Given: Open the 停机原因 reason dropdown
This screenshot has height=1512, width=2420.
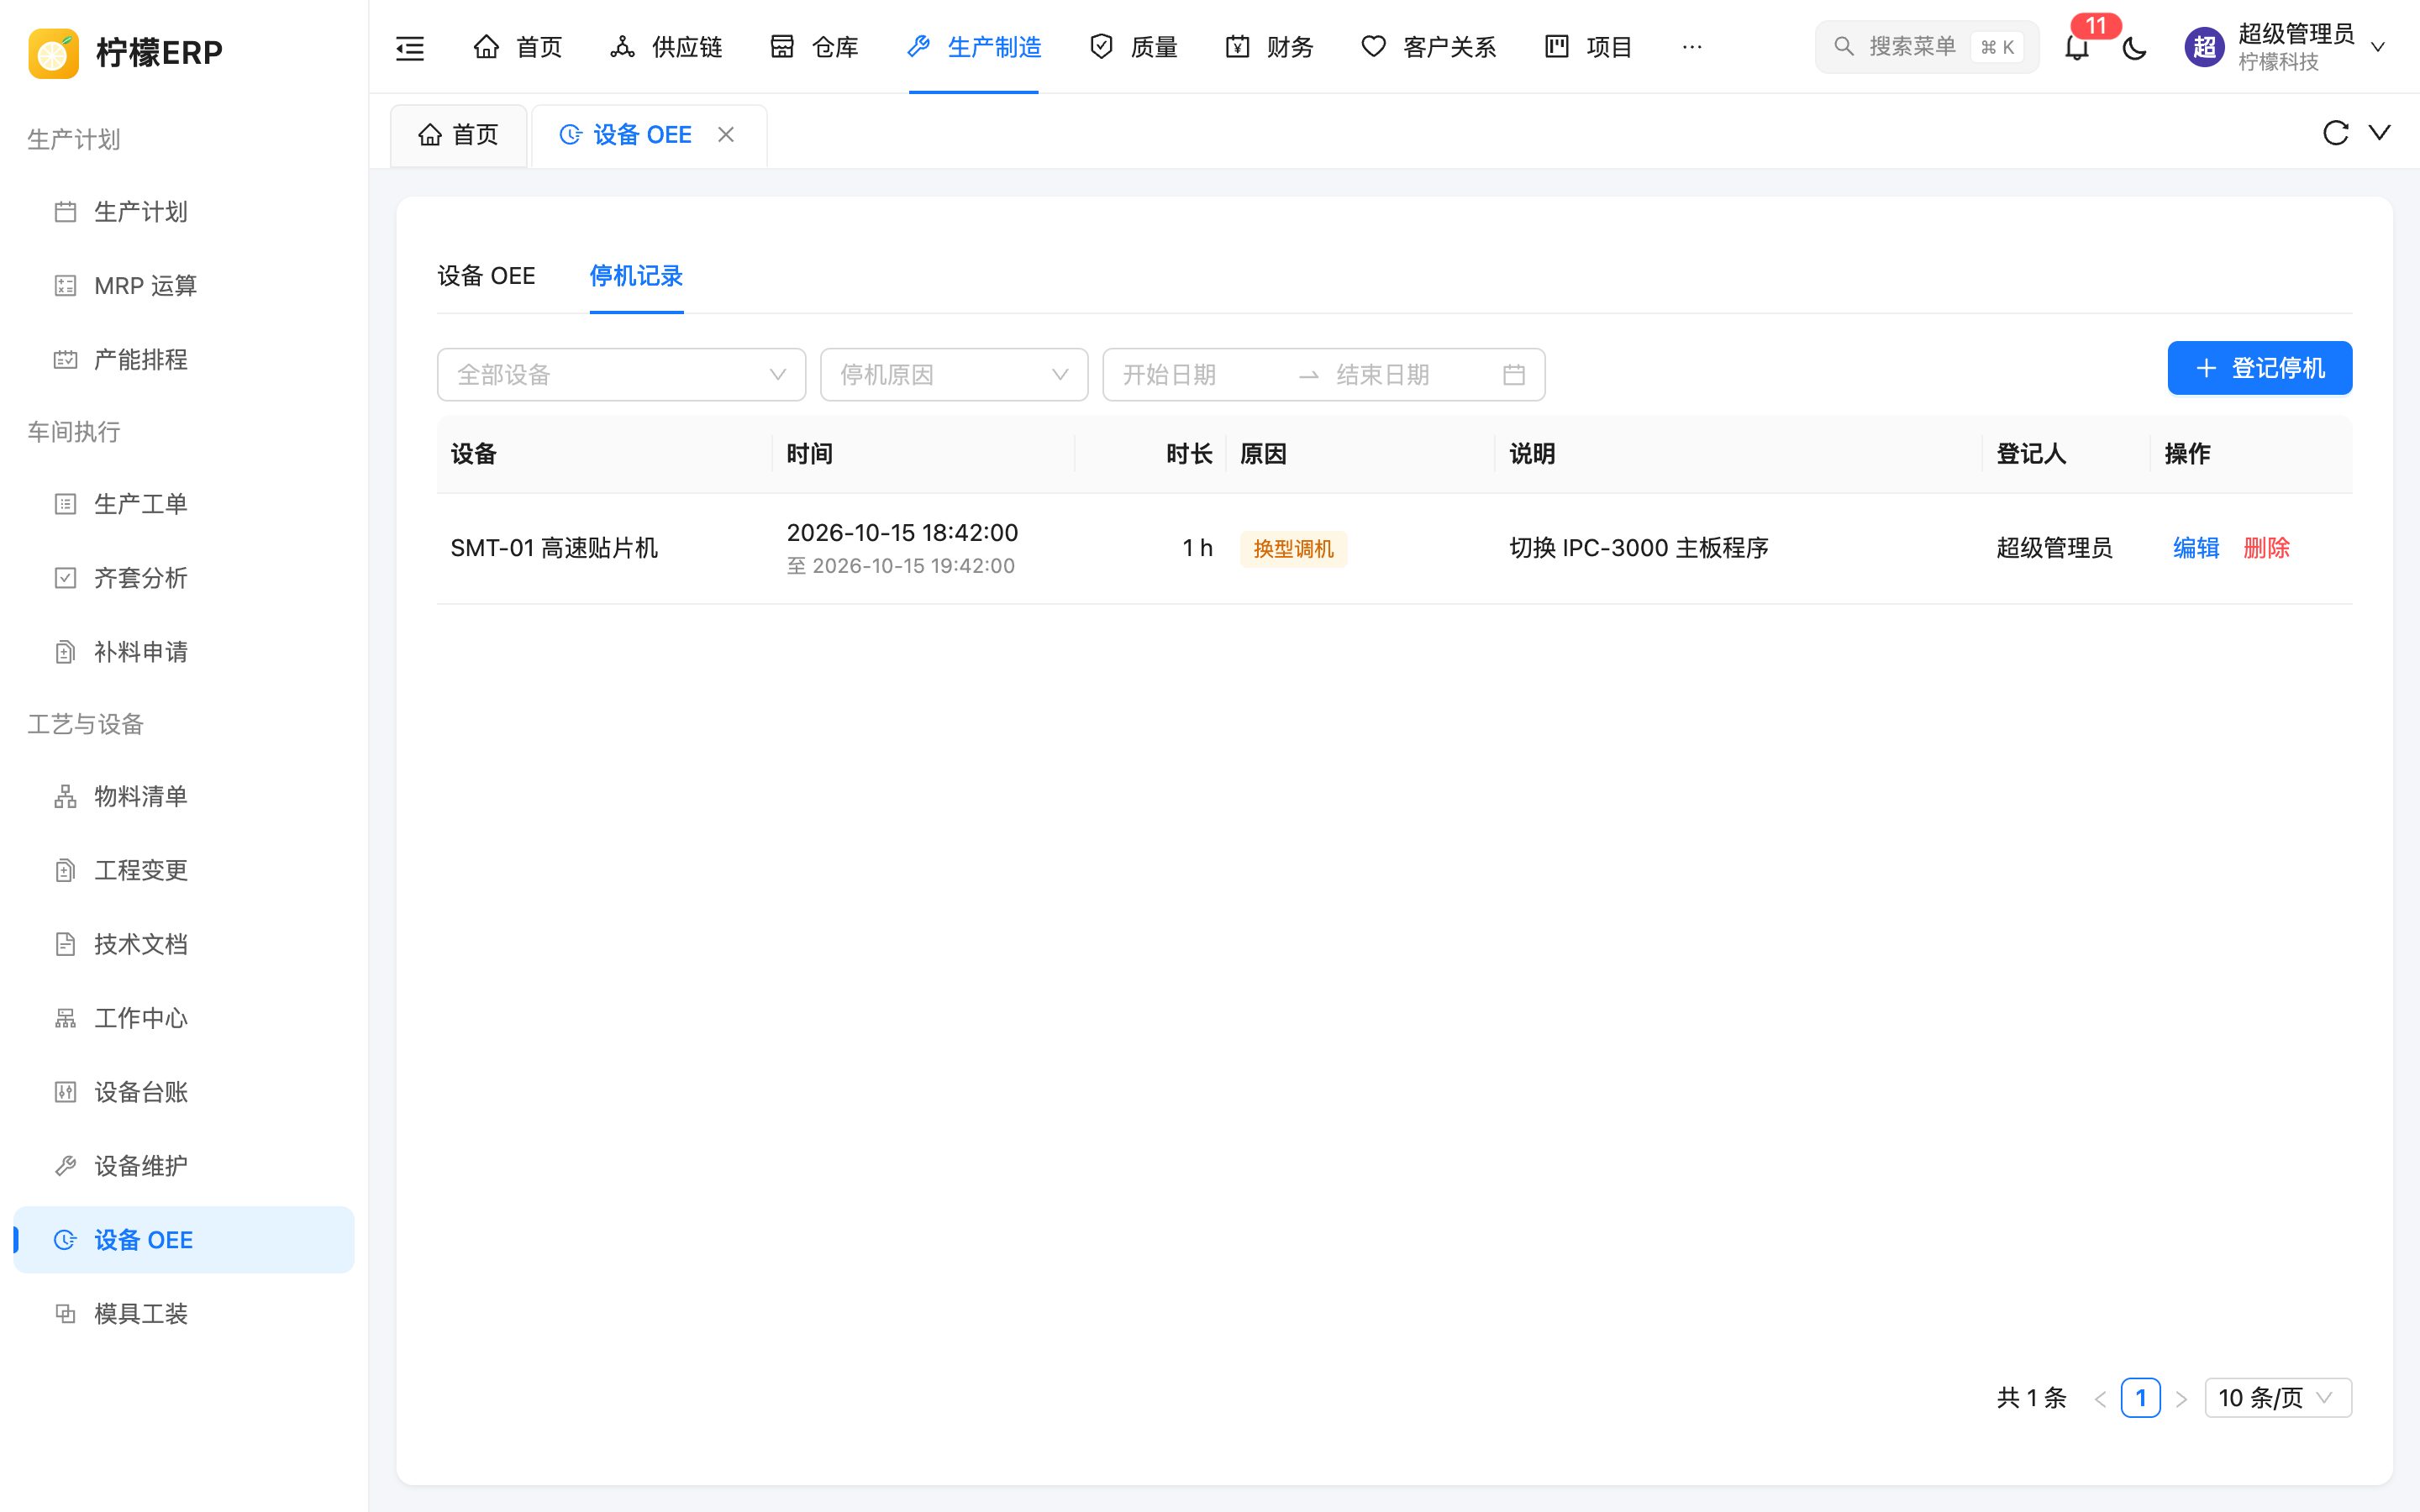Looking at the screenshot, I should [x=954, y=375].
